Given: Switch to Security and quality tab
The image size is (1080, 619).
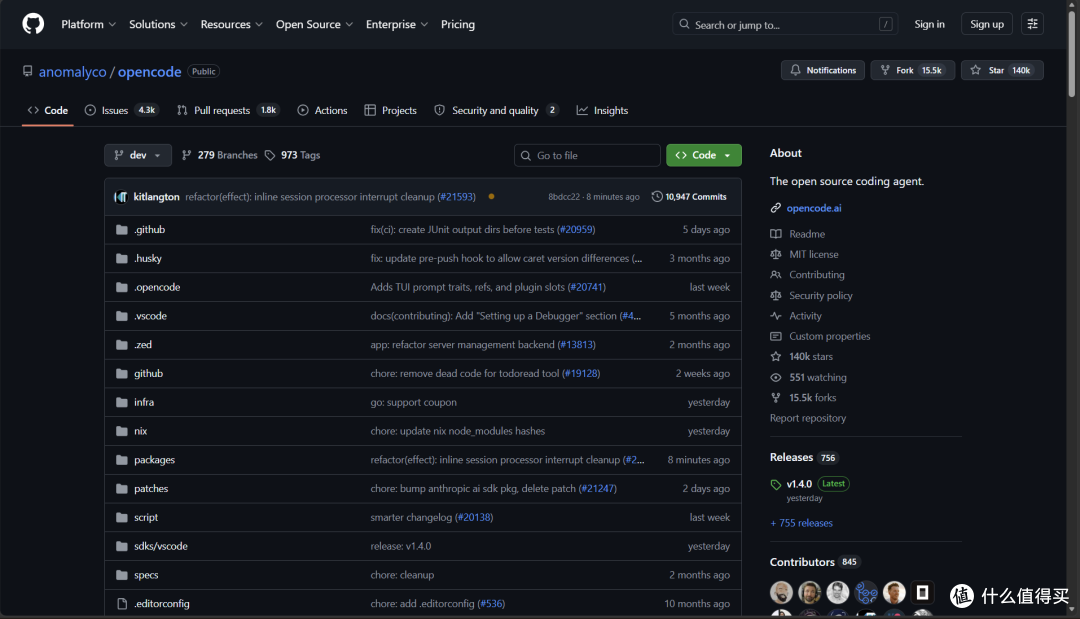Looking at the screenshot, I should pyautogui.click(x=496, y=110).
